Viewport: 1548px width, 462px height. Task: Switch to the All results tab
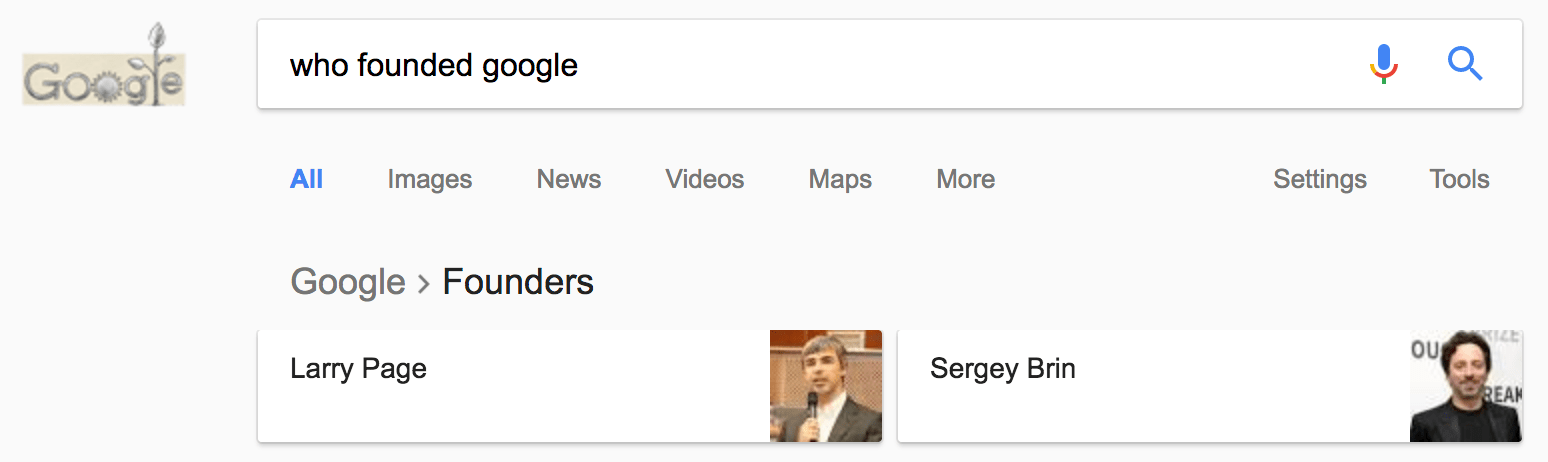click(306, 180)
